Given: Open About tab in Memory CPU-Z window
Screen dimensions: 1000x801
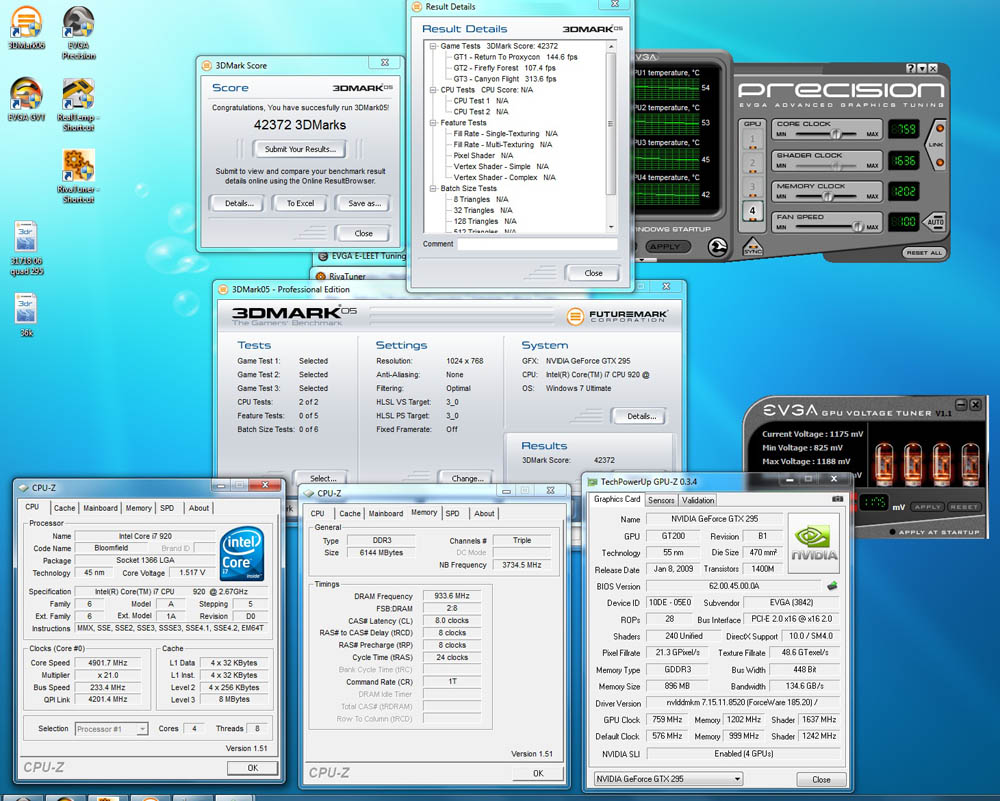Looking at the screenshot, I should click(484, 513).
